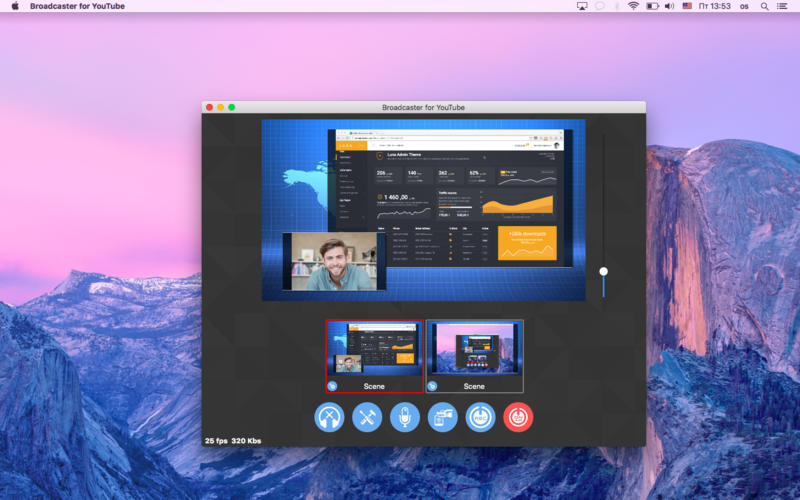The image size is (800, 500).
Task: Click edit icon on first Scene
Action: point(332,385)
